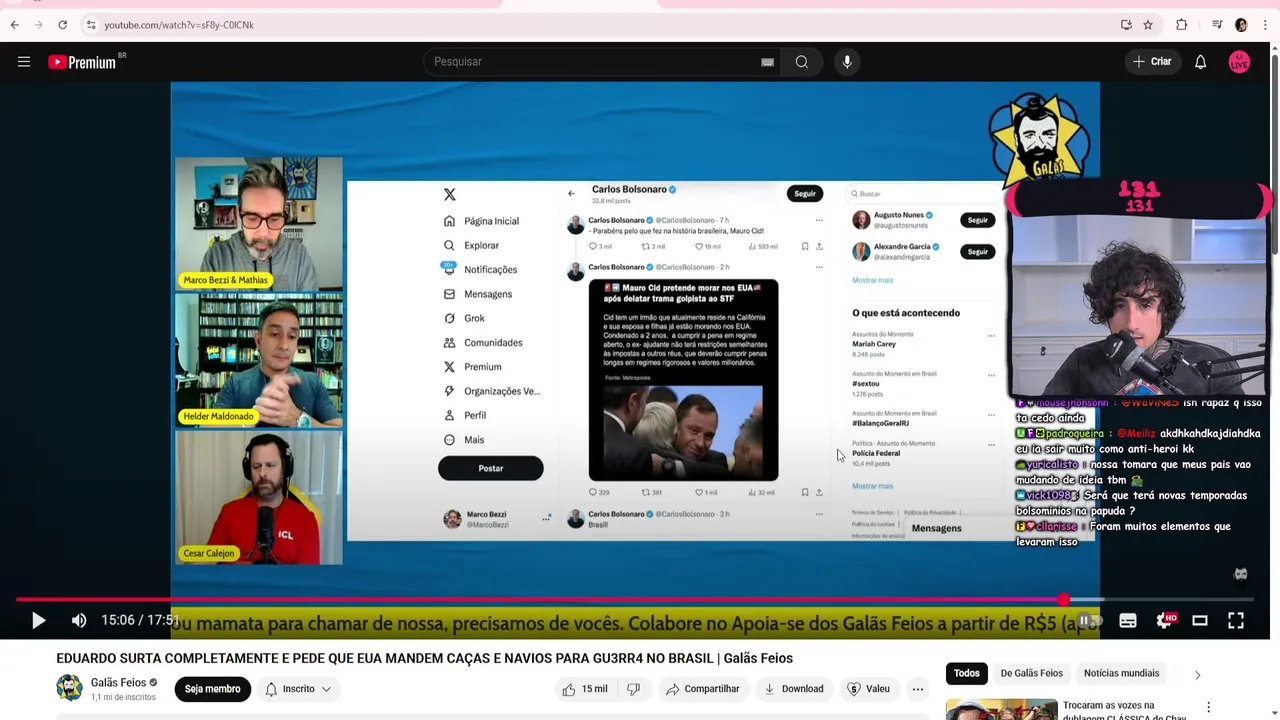Switch to theater mode
The width and height of the screenshot is (1280, 720).
pos(1200,621)
